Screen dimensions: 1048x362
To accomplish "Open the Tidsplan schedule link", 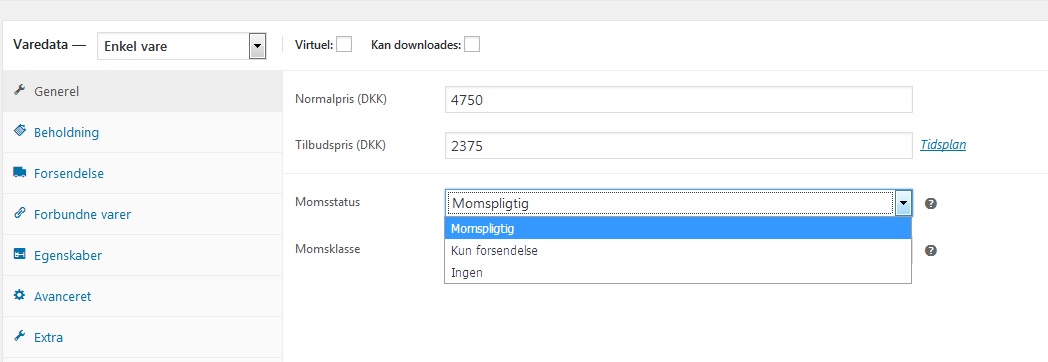I will click(x=942, y=144).
